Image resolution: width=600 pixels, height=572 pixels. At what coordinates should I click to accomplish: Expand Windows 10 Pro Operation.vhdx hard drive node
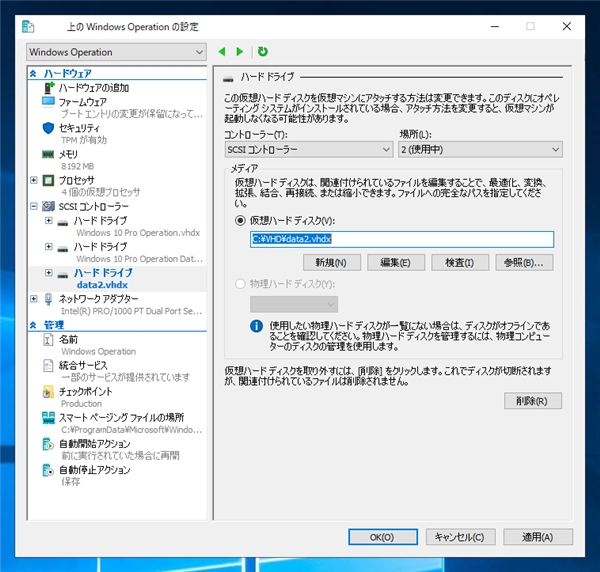[x=49, y=220]
